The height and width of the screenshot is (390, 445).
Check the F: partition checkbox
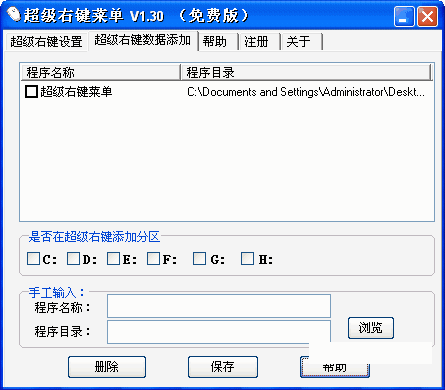153,258
